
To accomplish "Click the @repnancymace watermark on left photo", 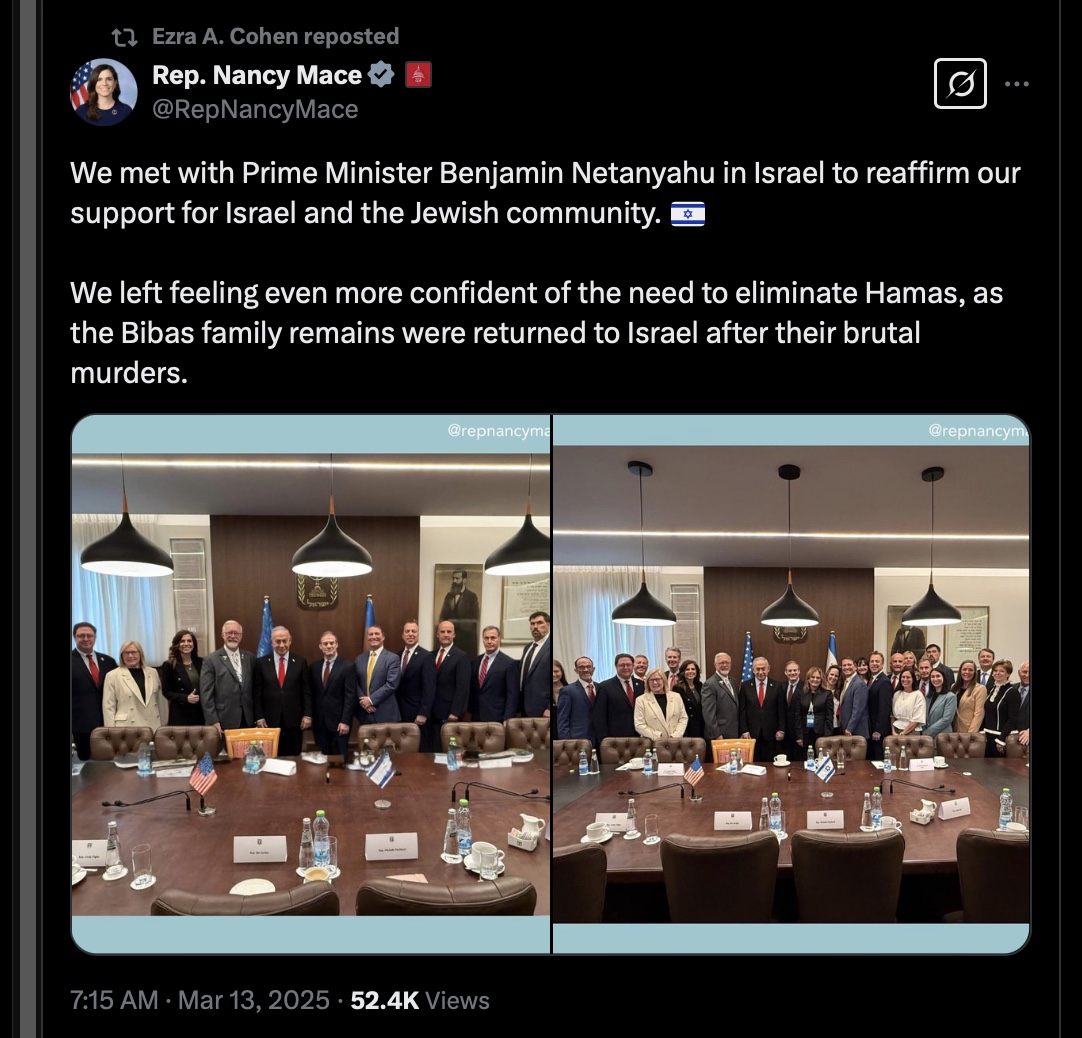I will 498,431.
